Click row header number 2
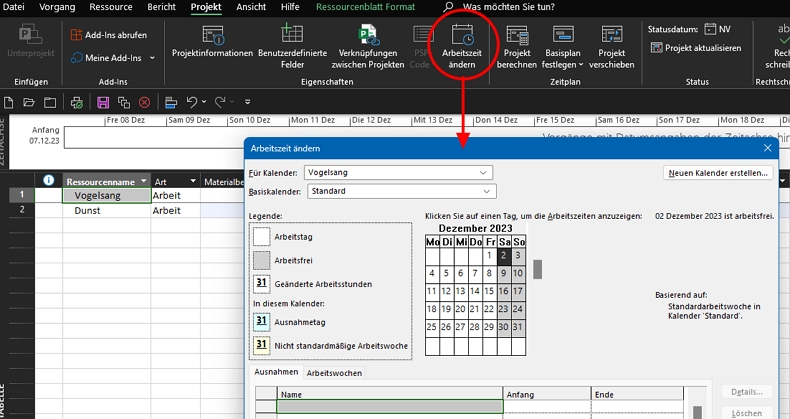 [22, 210]
